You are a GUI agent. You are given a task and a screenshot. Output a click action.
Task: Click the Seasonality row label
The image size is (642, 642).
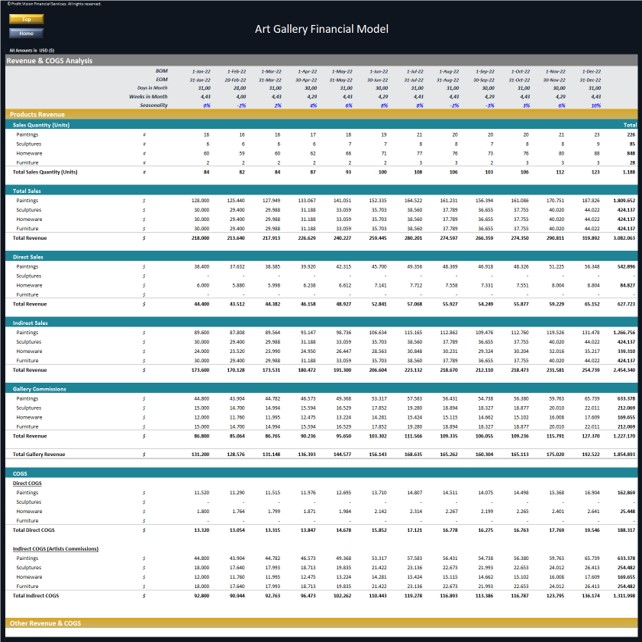[154, 105]
